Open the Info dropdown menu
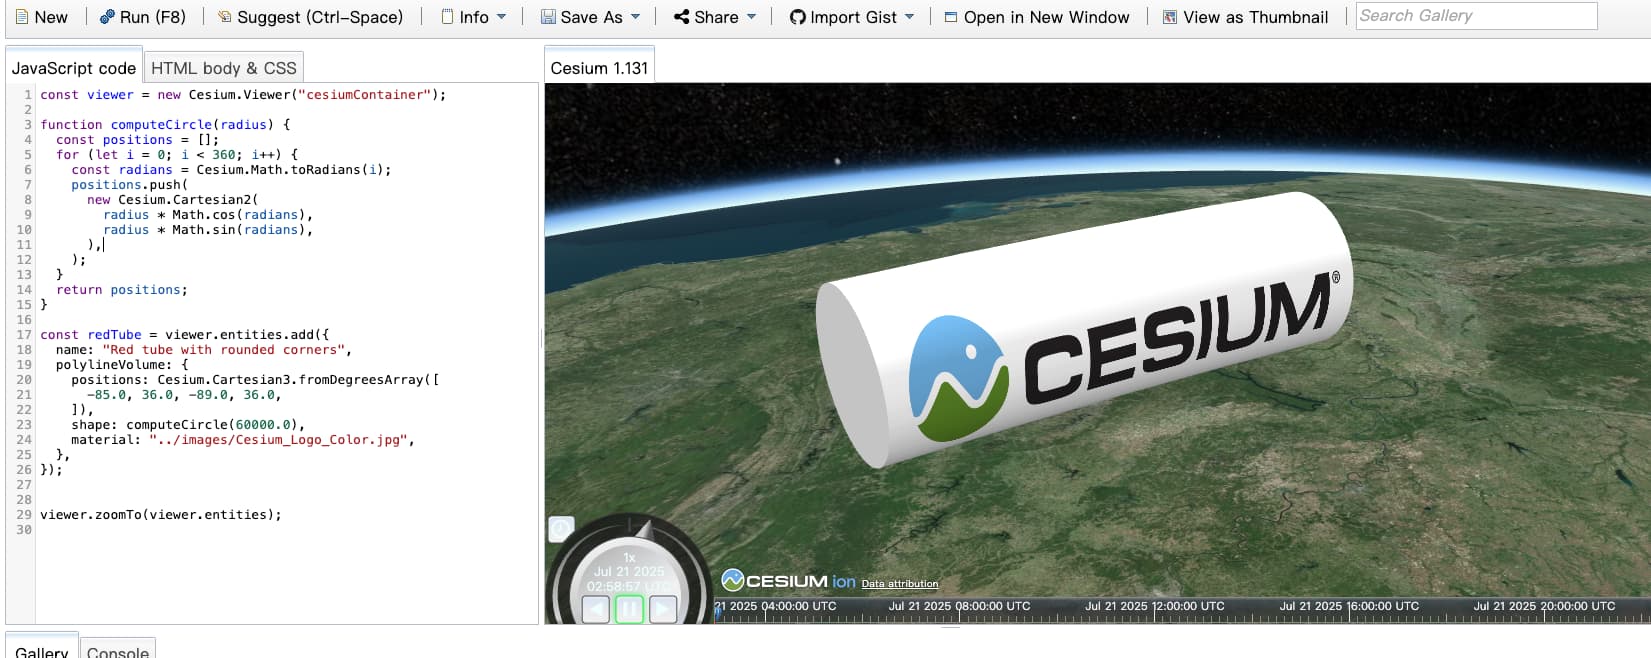Image resolution: width=1651 pixels, height=658 pixels. point(474,17)
